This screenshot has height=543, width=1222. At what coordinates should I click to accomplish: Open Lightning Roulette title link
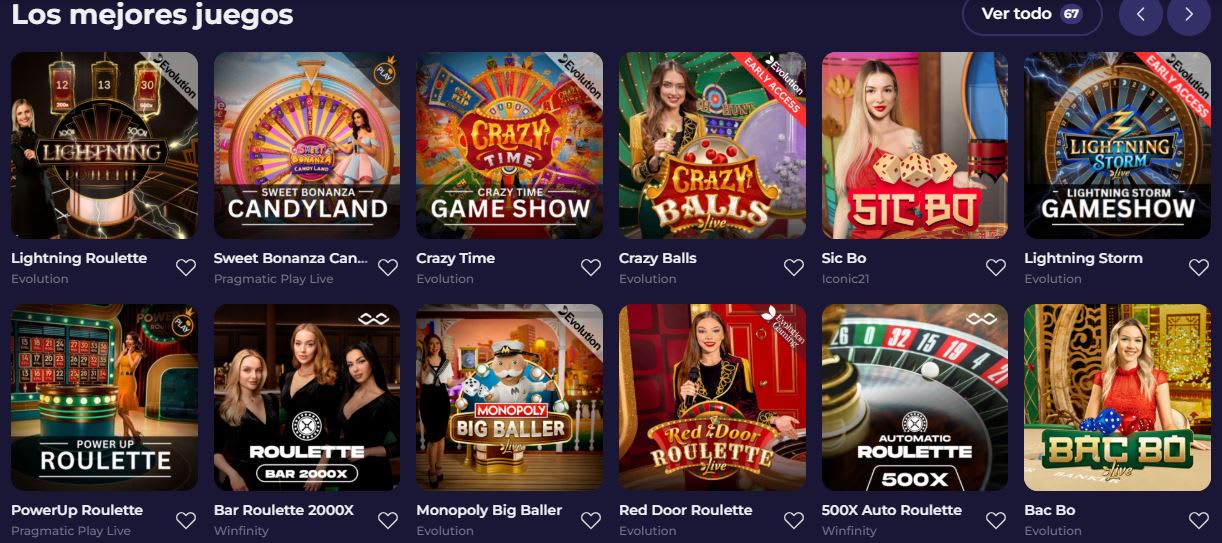tap(79, 258)
